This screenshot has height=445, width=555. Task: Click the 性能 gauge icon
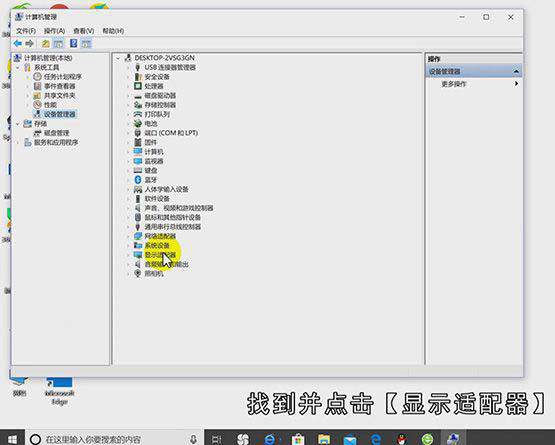tap(37, 105)
